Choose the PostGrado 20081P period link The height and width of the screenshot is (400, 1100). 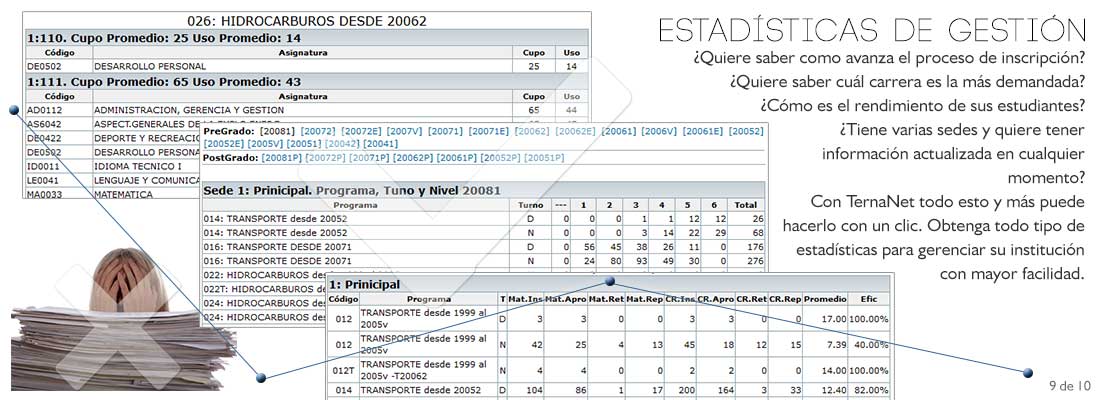[281, 158]
